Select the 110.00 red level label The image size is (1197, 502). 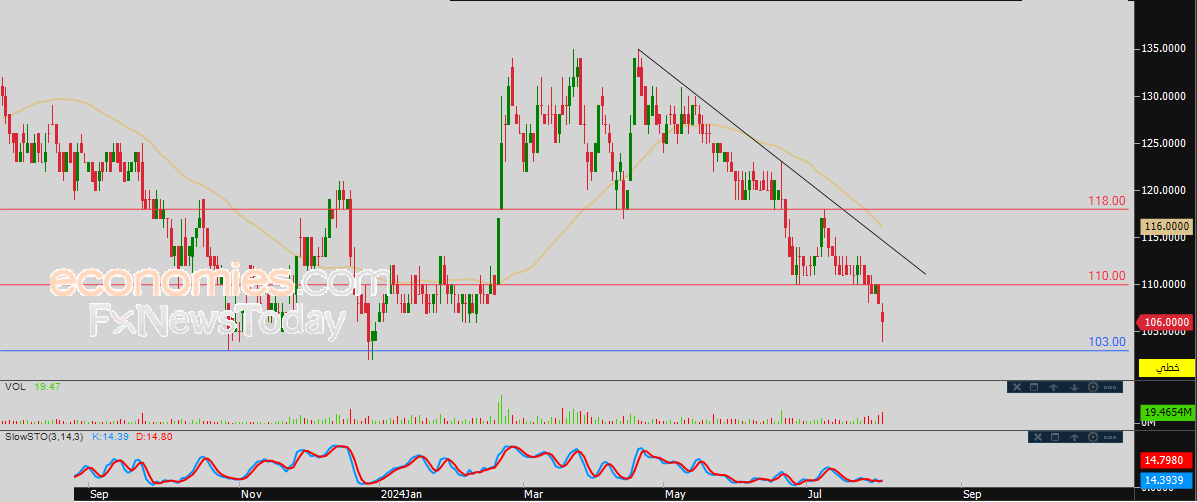coord(1106,276)
